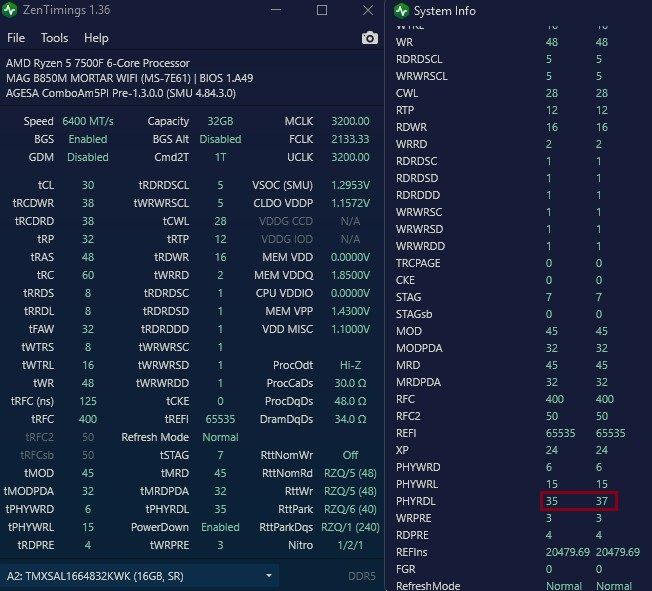Click the AMD Ryzen 5 7500F processor name
652x591 pixels.
[x=98, y=63]
